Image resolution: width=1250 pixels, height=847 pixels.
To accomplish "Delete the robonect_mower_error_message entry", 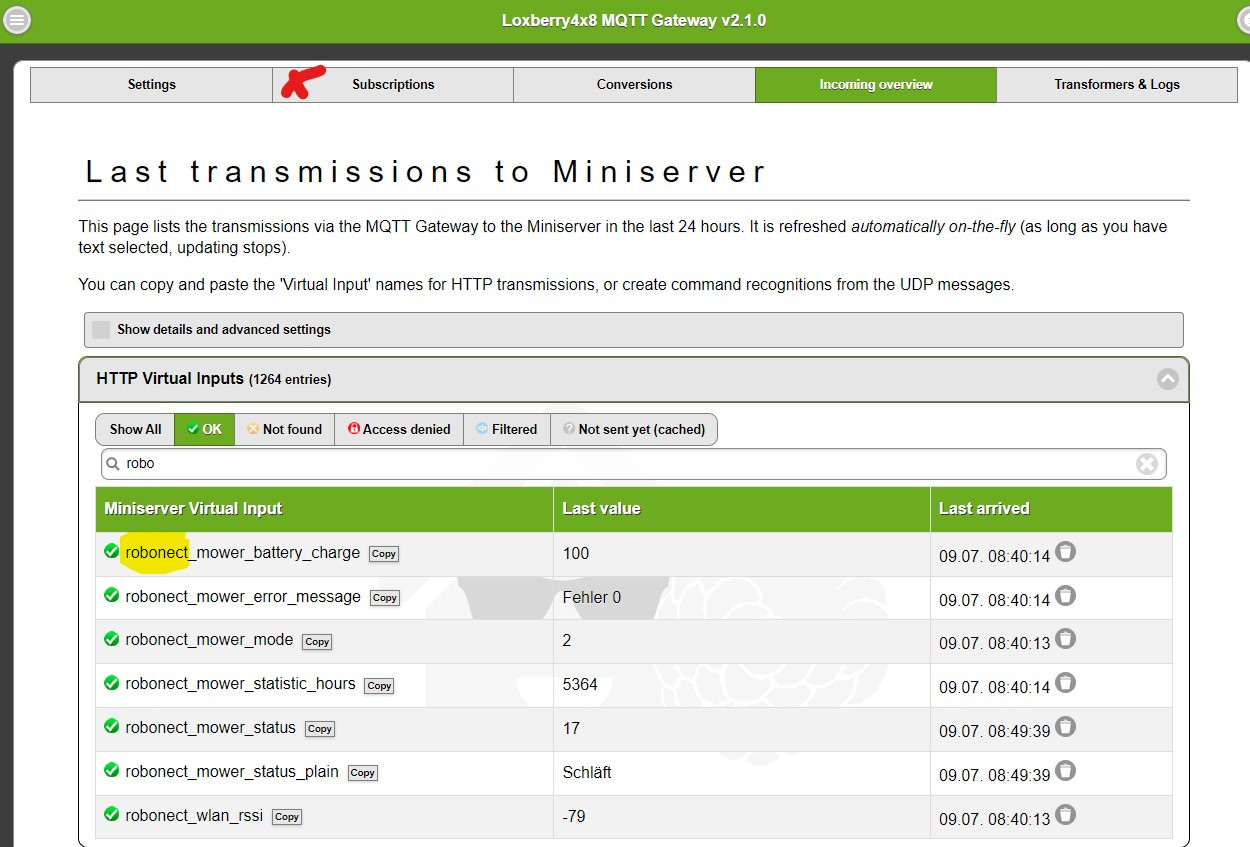I will [1066, 595].
